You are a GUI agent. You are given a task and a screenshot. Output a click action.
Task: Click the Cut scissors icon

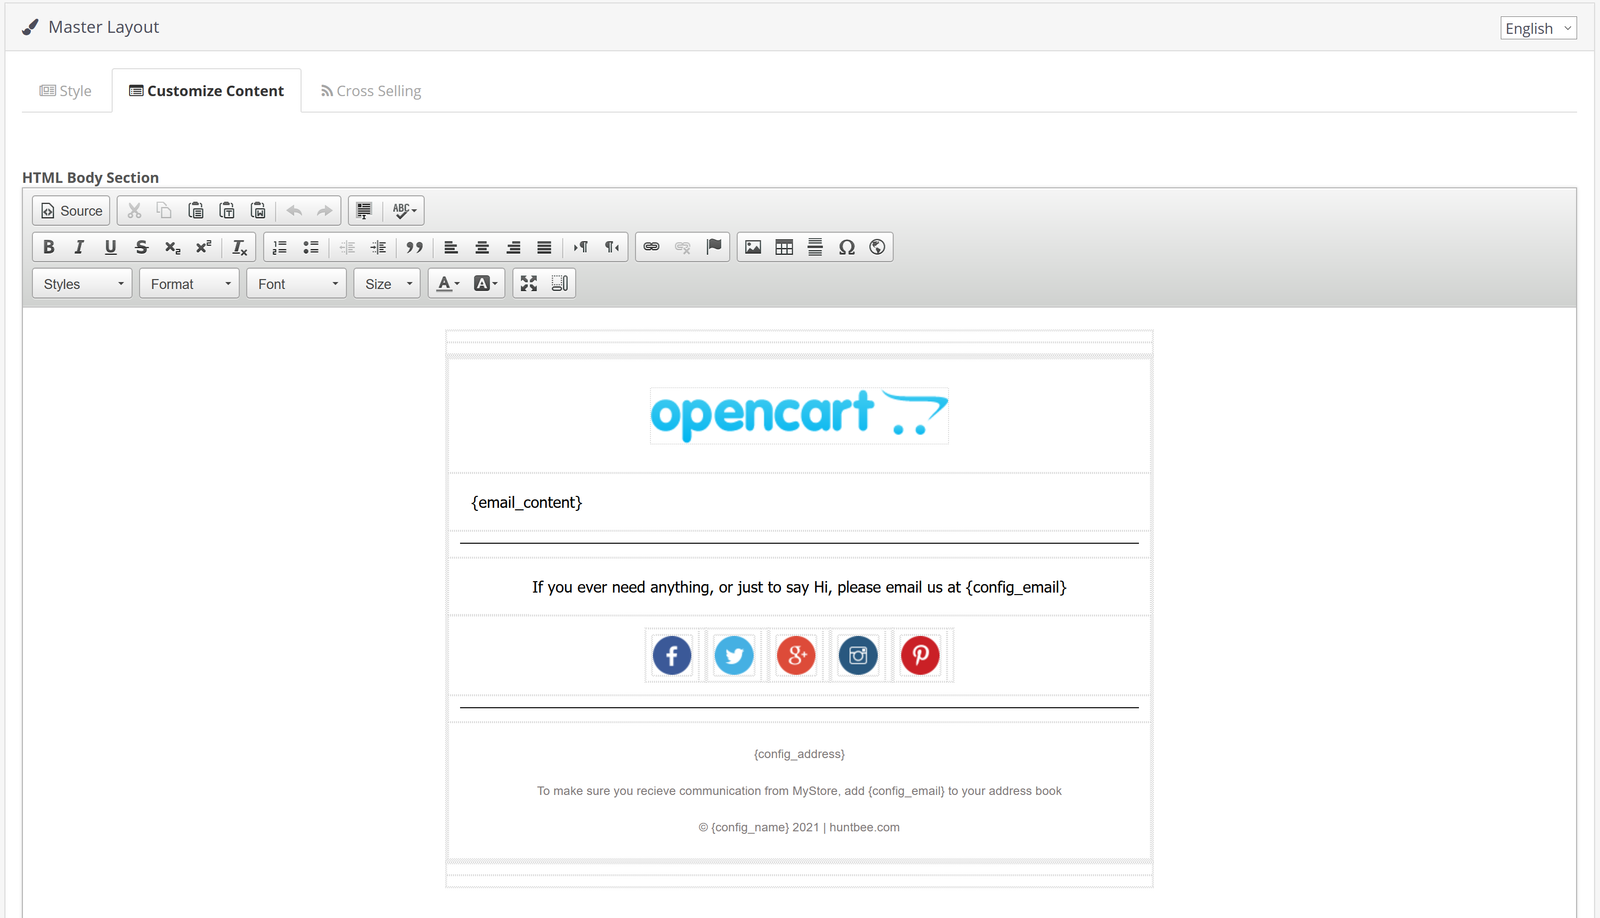point(134,211)
